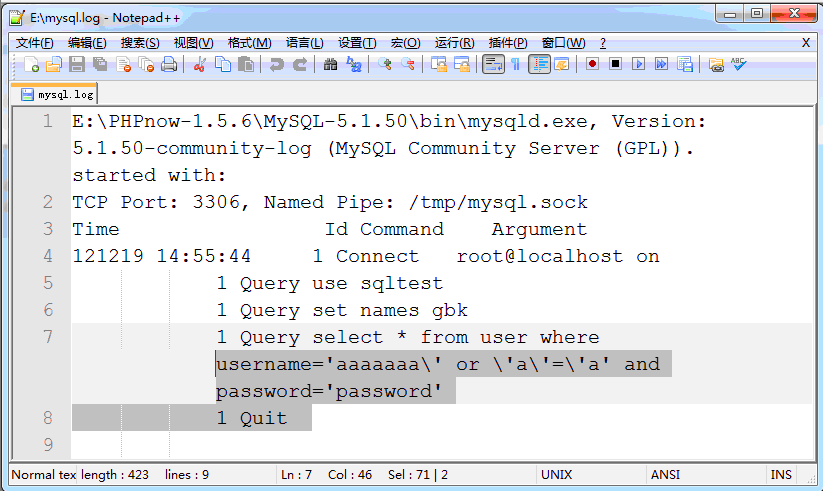
Task: Open Find dialog with binoculars icon
Action: point(330,65)
